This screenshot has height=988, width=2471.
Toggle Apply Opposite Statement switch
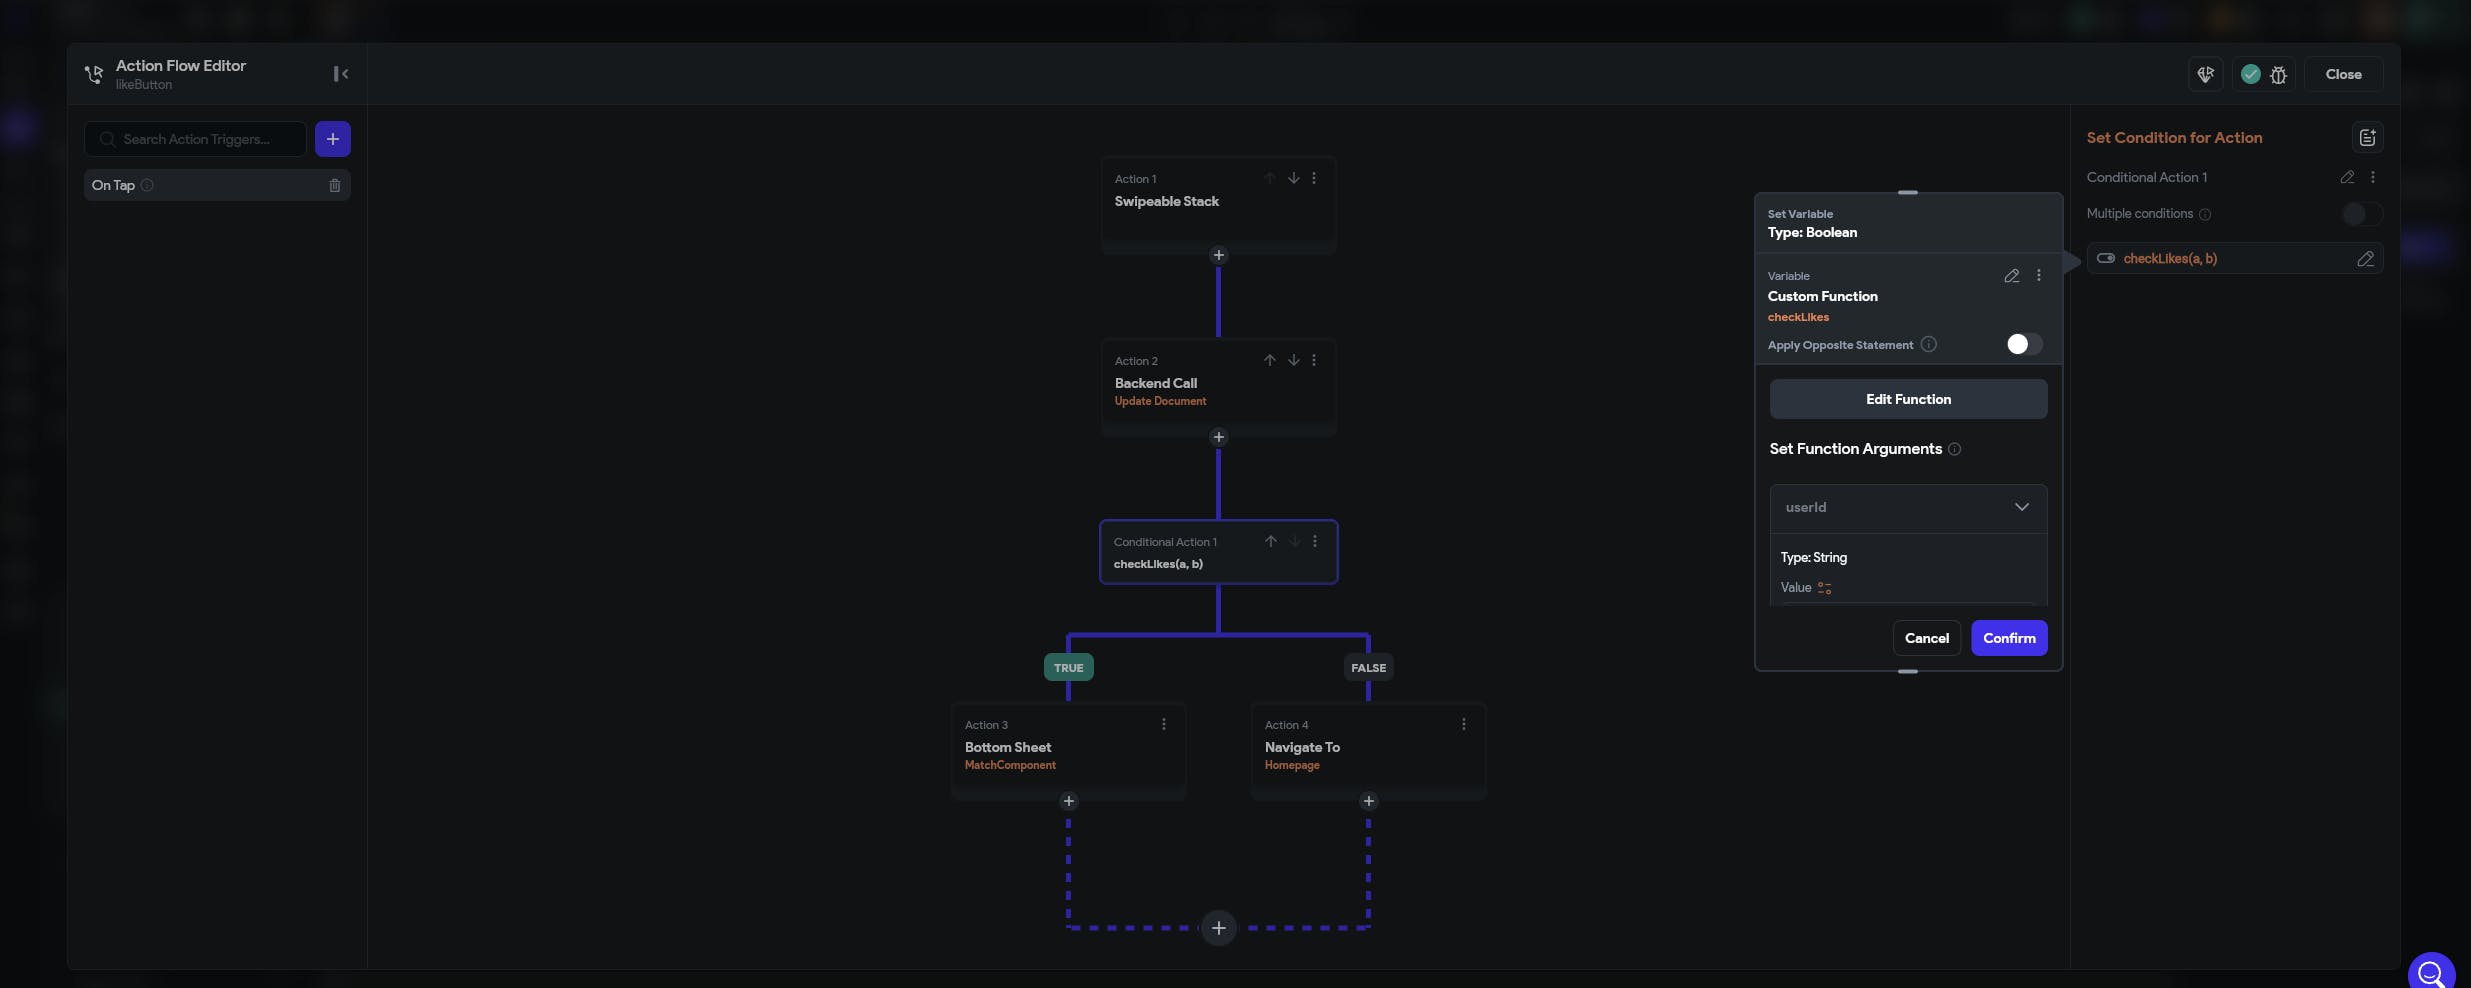[x=2024, y=344]
